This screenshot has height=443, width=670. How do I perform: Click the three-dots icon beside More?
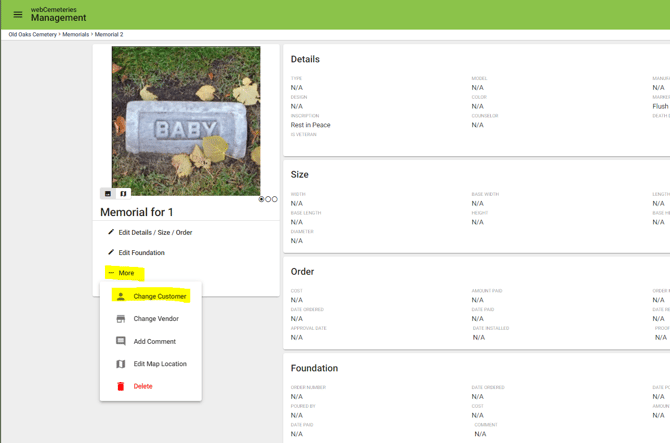coord(111,273)
